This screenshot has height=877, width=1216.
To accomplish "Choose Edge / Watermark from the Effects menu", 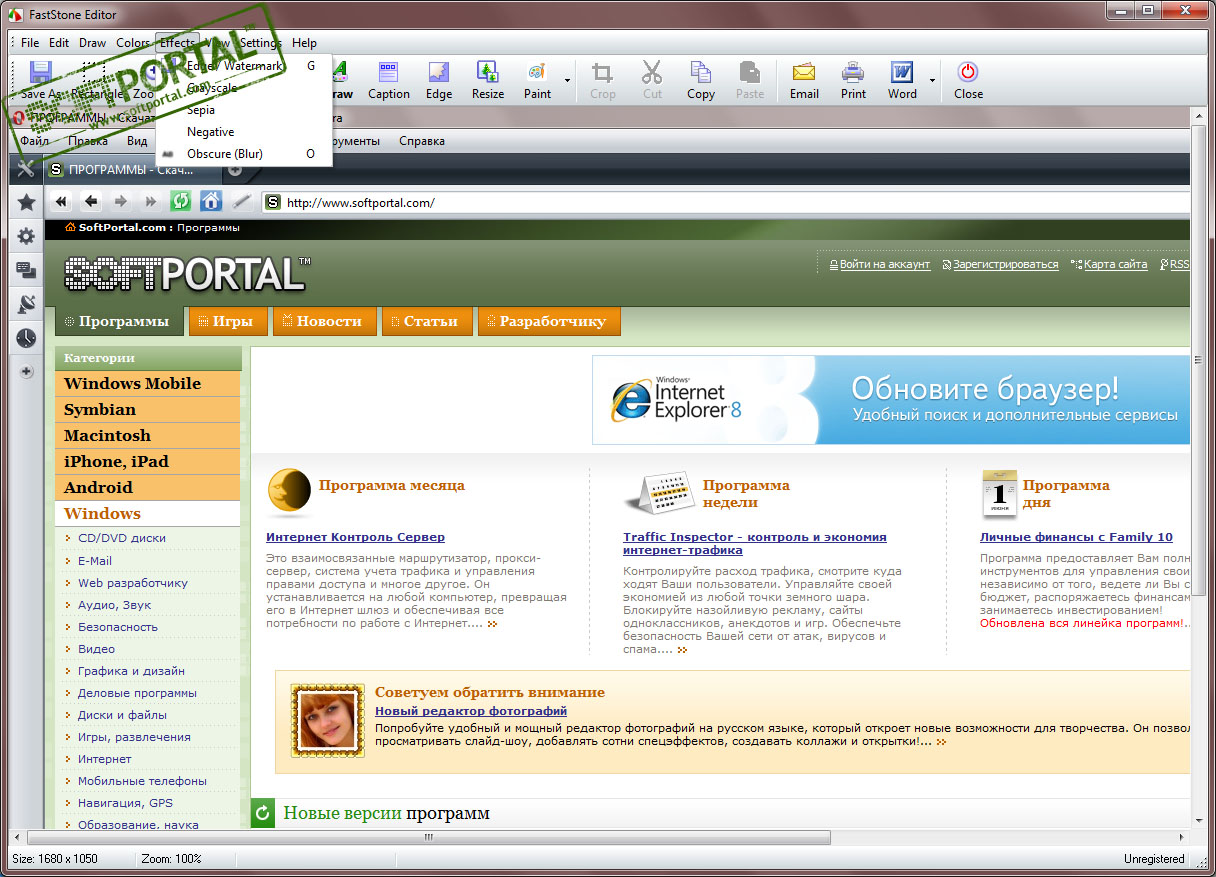I will (244, 66).
